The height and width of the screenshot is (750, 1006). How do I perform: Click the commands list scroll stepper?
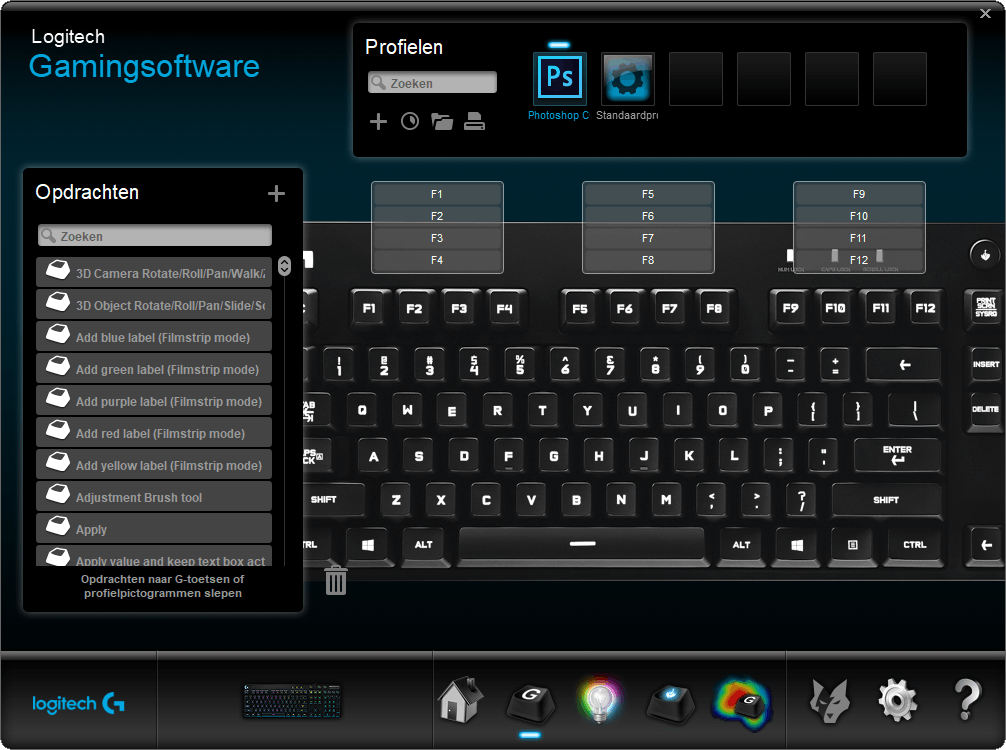point(284,266)
